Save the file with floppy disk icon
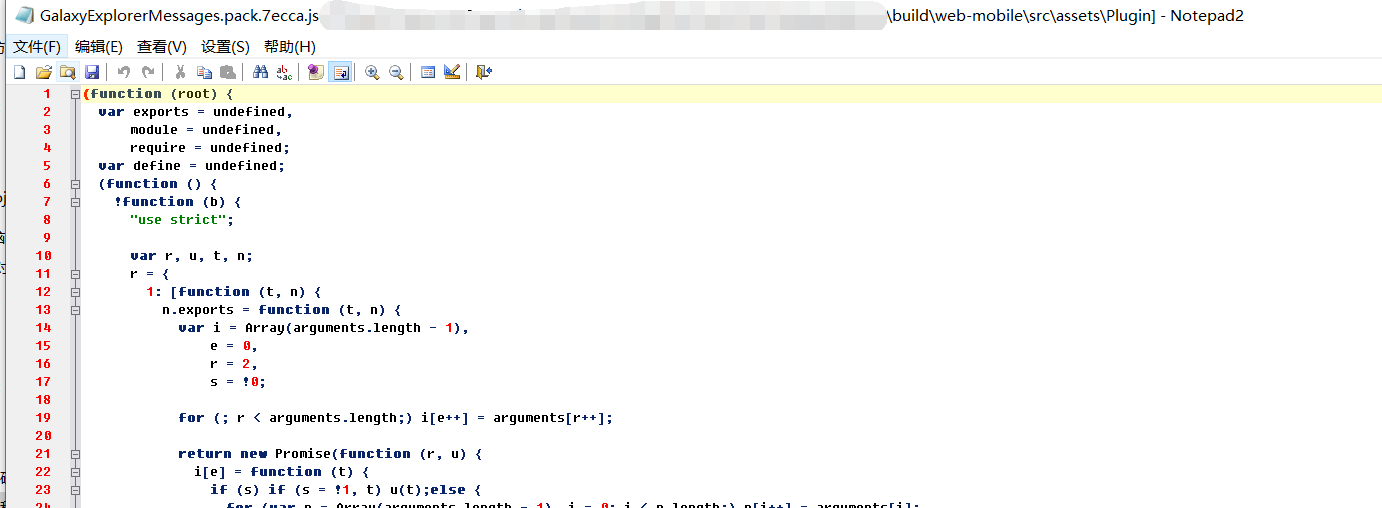This screenshot has width=1382, height=508. [91, 72]
